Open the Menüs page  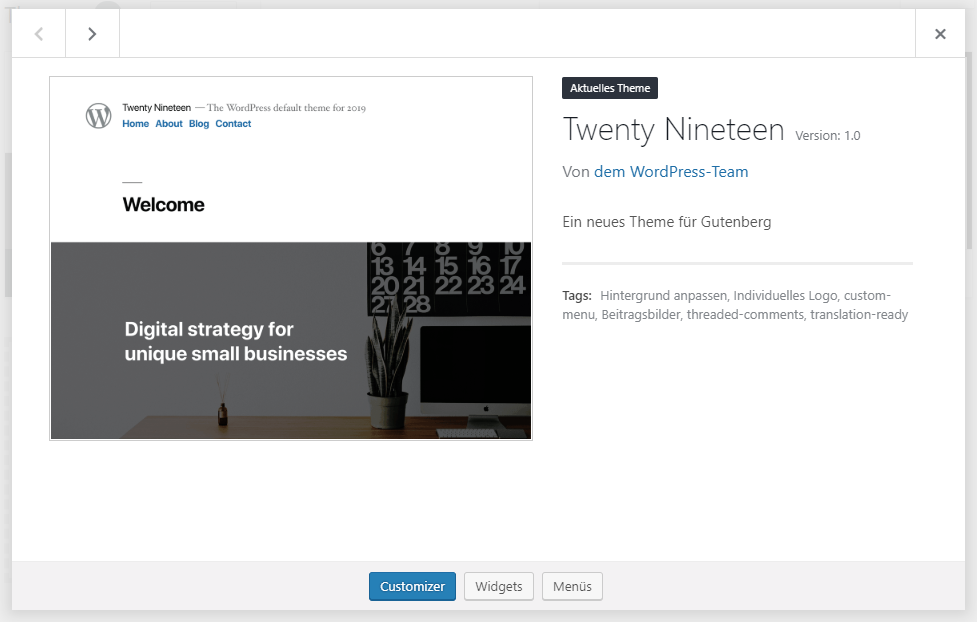572,586
